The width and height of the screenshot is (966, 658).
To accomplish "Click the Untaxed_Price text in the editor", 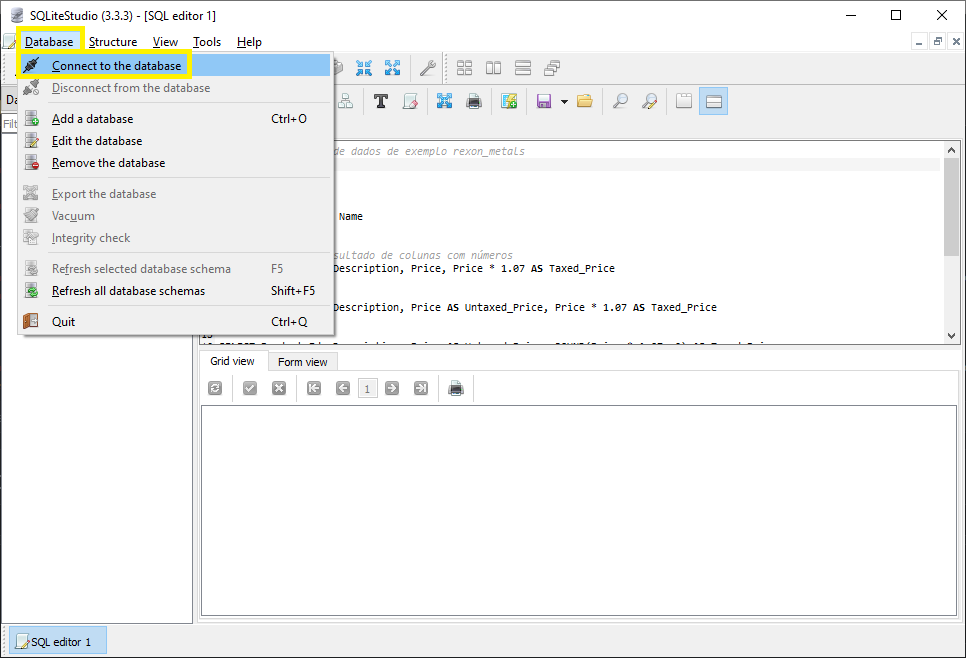I will click(x=503, y=307).
